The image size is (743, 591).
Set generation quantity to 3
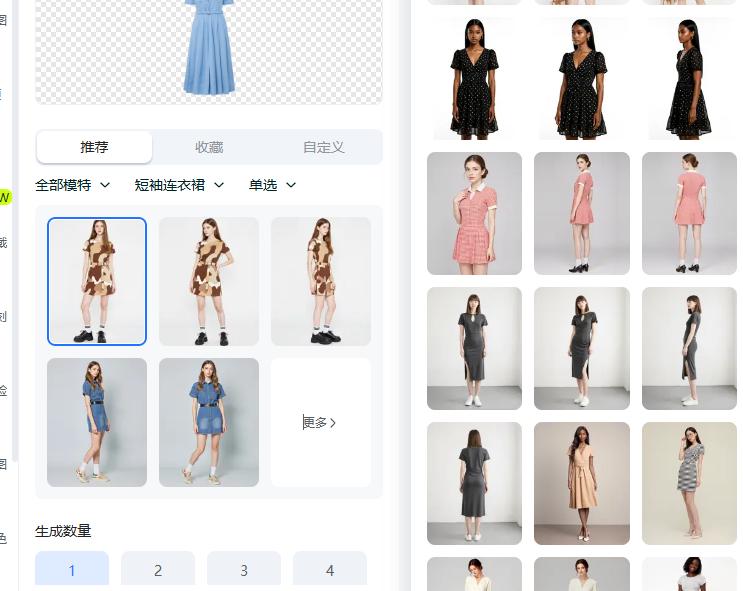(x=244, y=569)
